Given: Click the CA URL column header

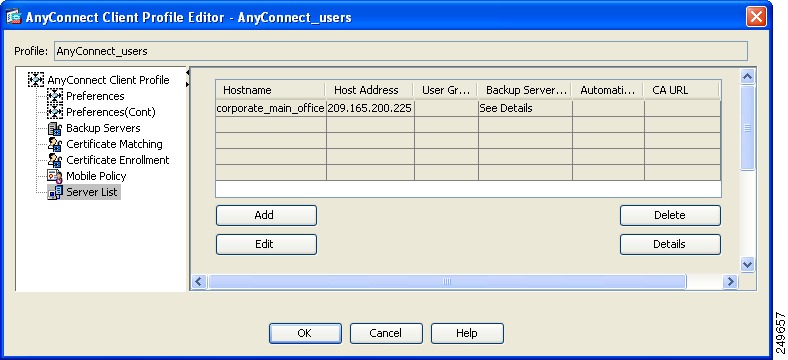Looking at the screenshot, I should click(x=681, y=90).
